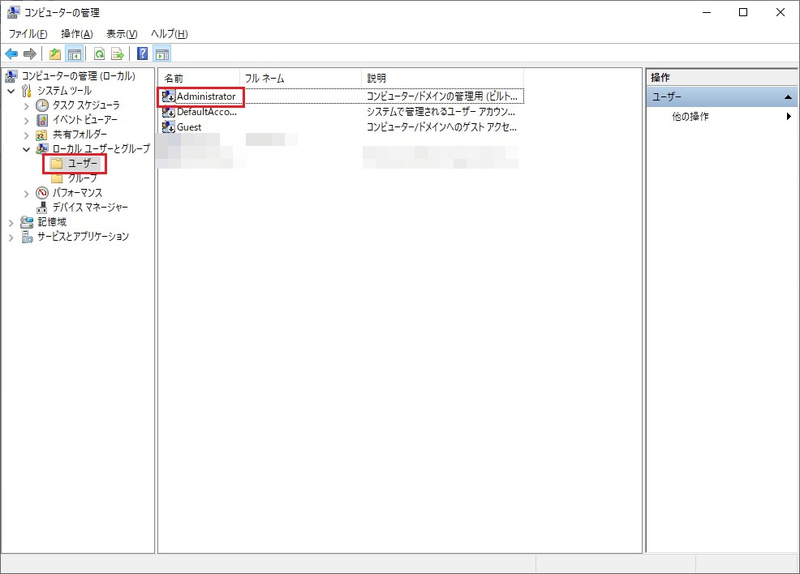Select デバイス マネージャー label
This screenshot has width=800, height=574.
point(90,208)
